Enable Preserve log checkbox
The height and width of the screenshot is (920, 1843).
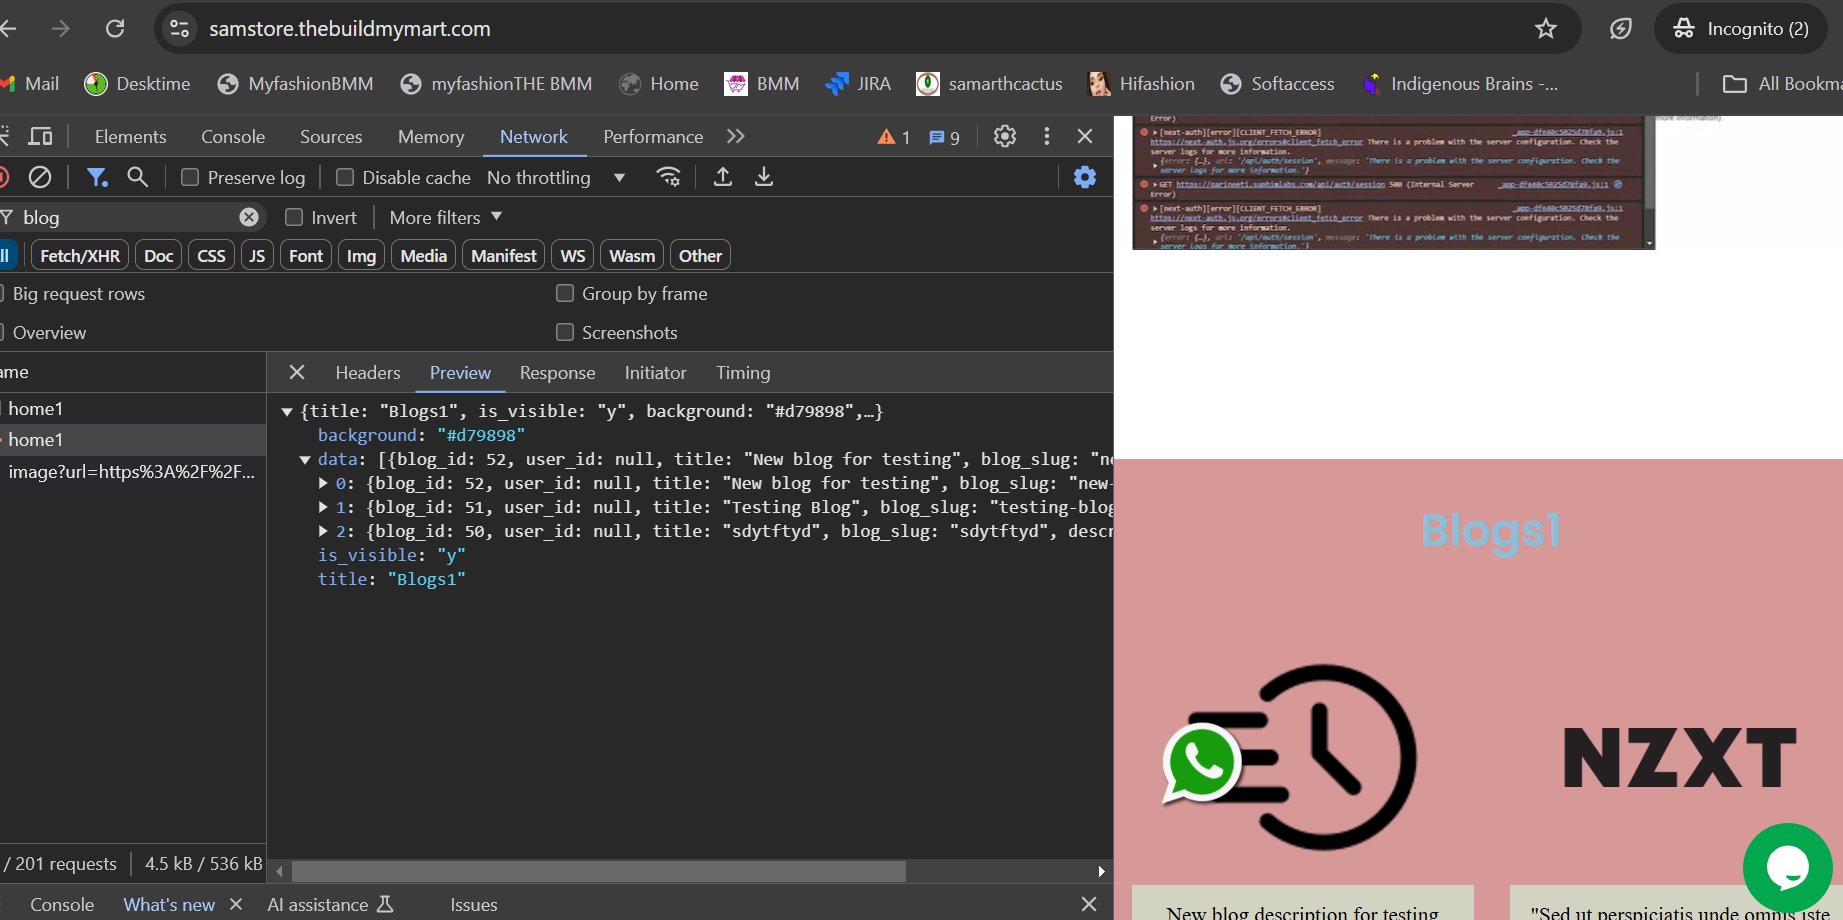click(x=190, y=177)
